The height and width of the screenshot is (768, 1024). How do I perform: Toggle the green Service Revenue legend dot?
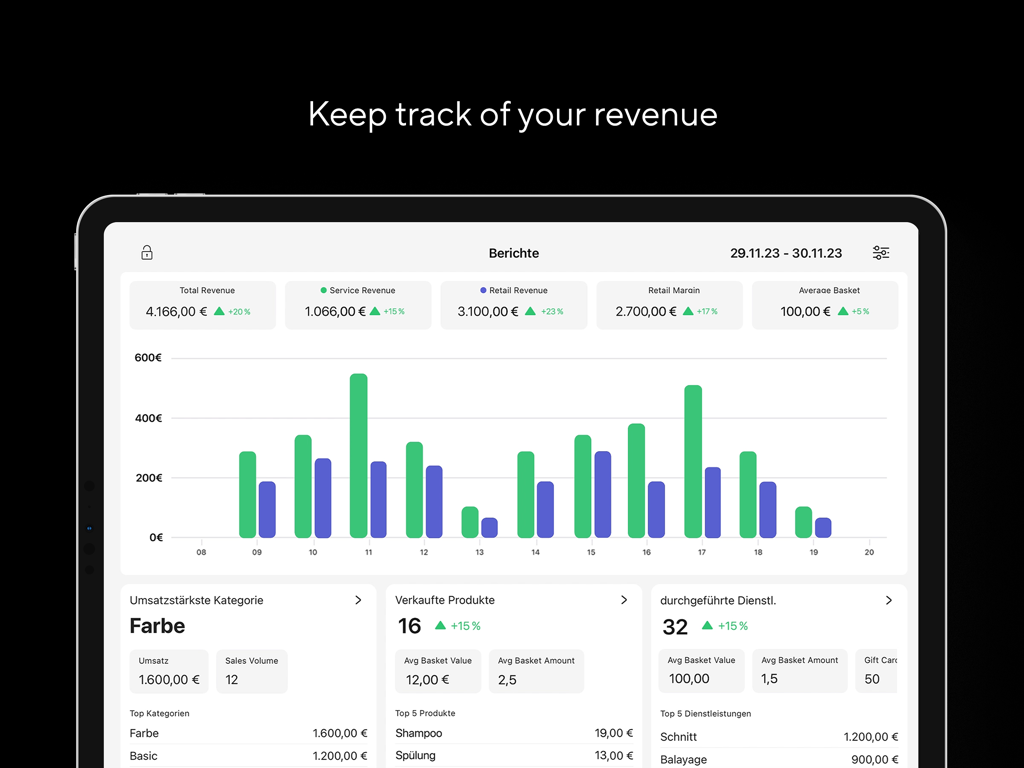(325, 290)
